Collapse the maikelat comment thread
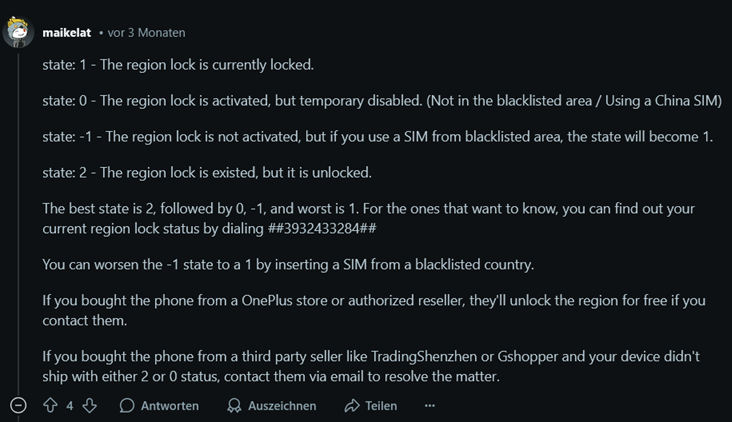 18,405
